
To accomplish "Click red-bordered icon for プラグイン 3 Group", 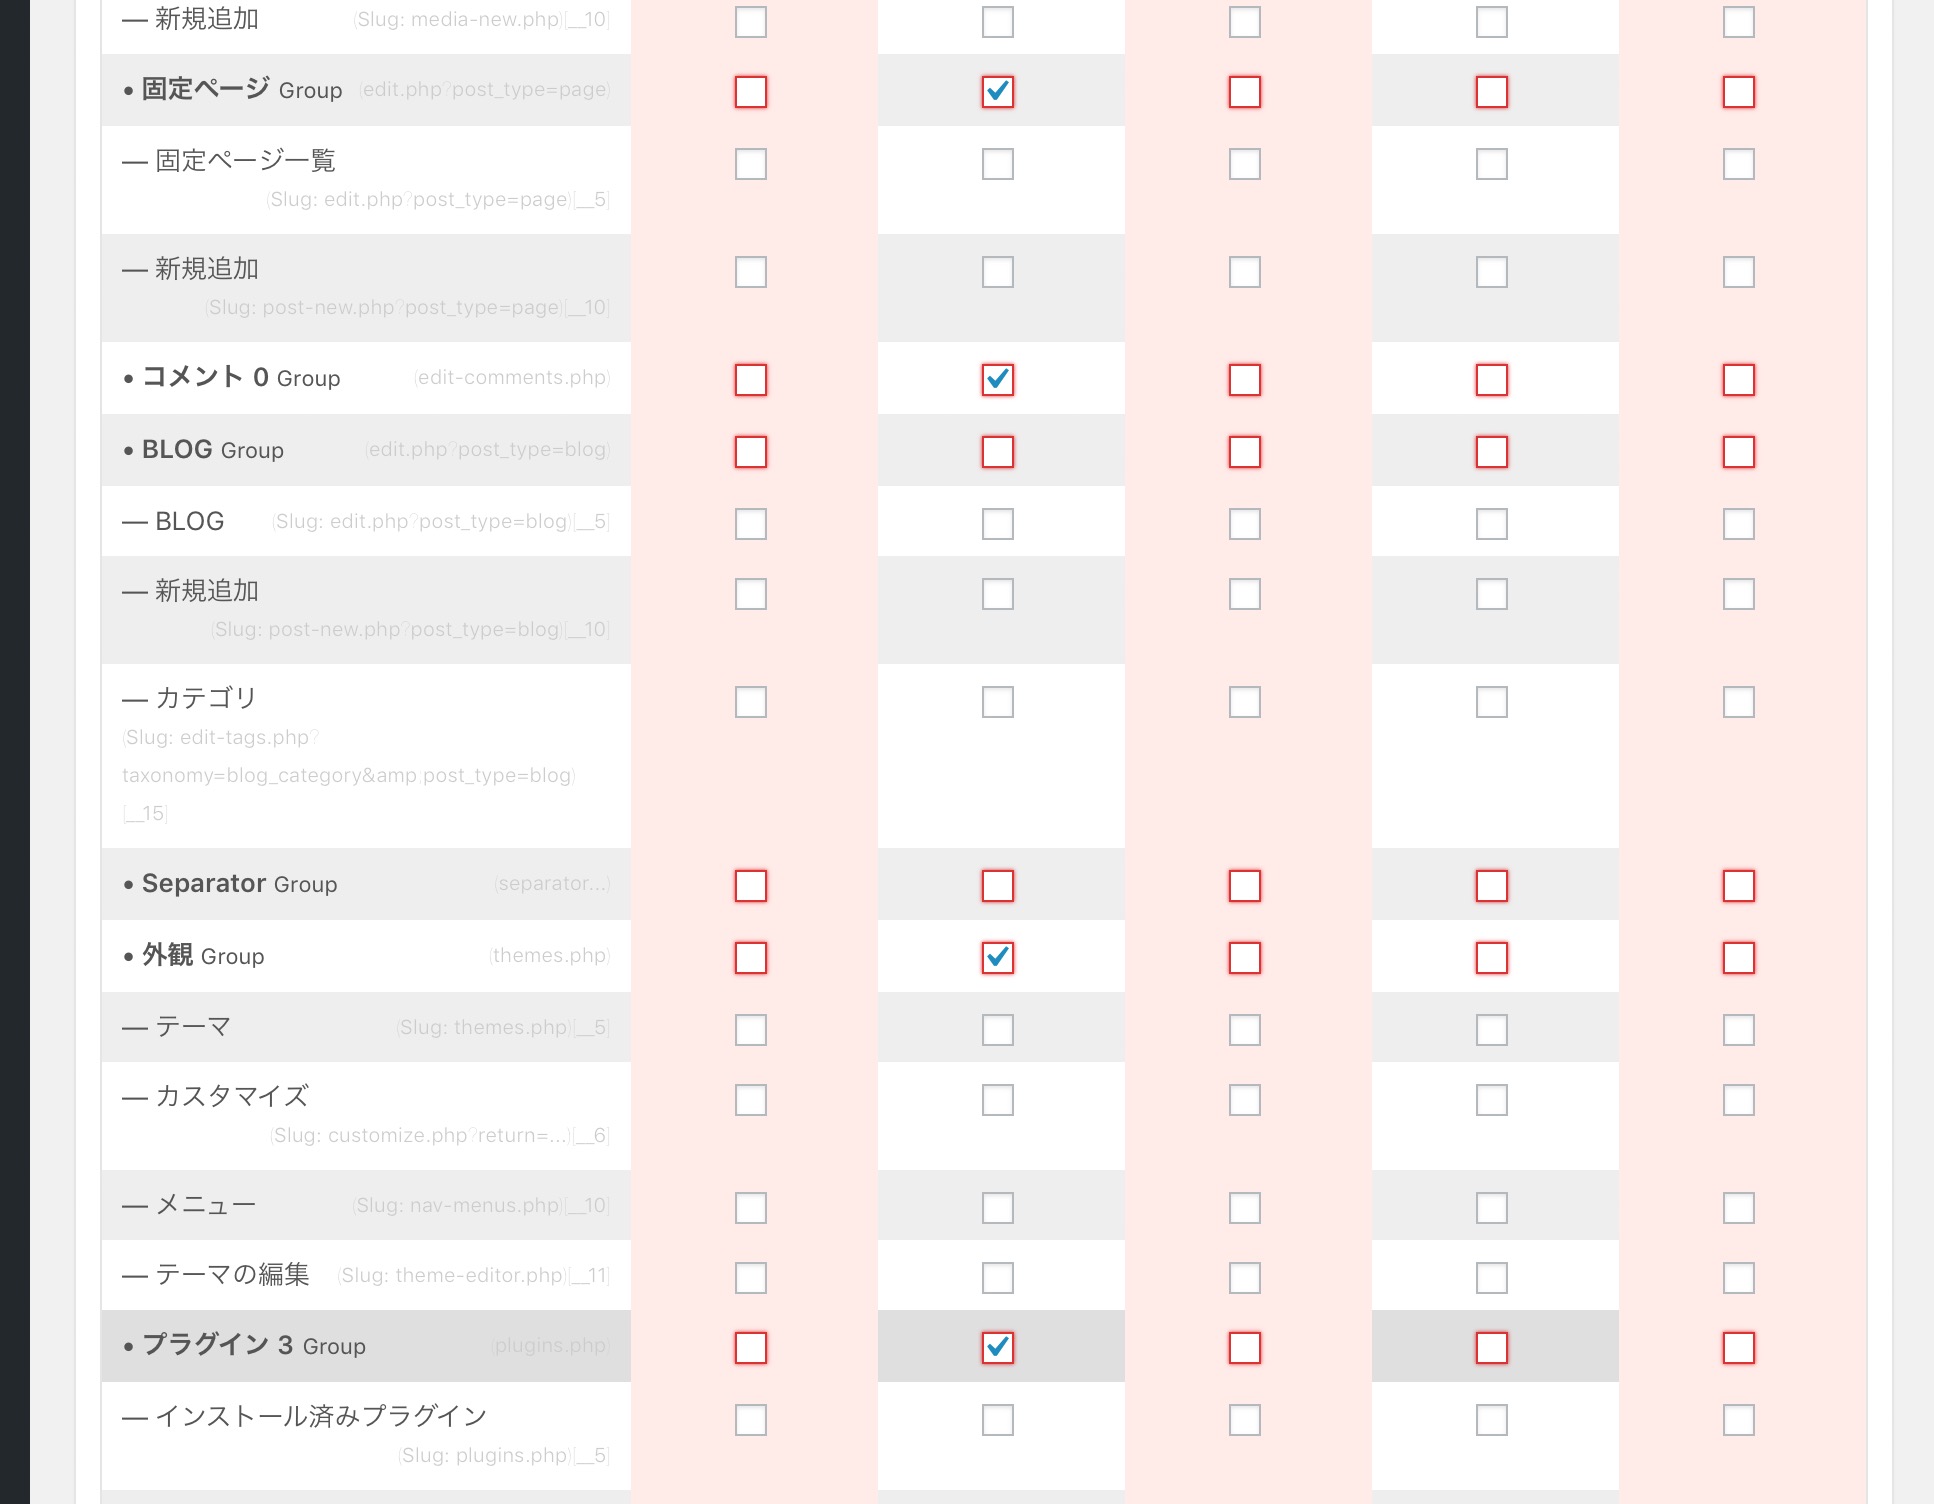I will point(750,1347).
